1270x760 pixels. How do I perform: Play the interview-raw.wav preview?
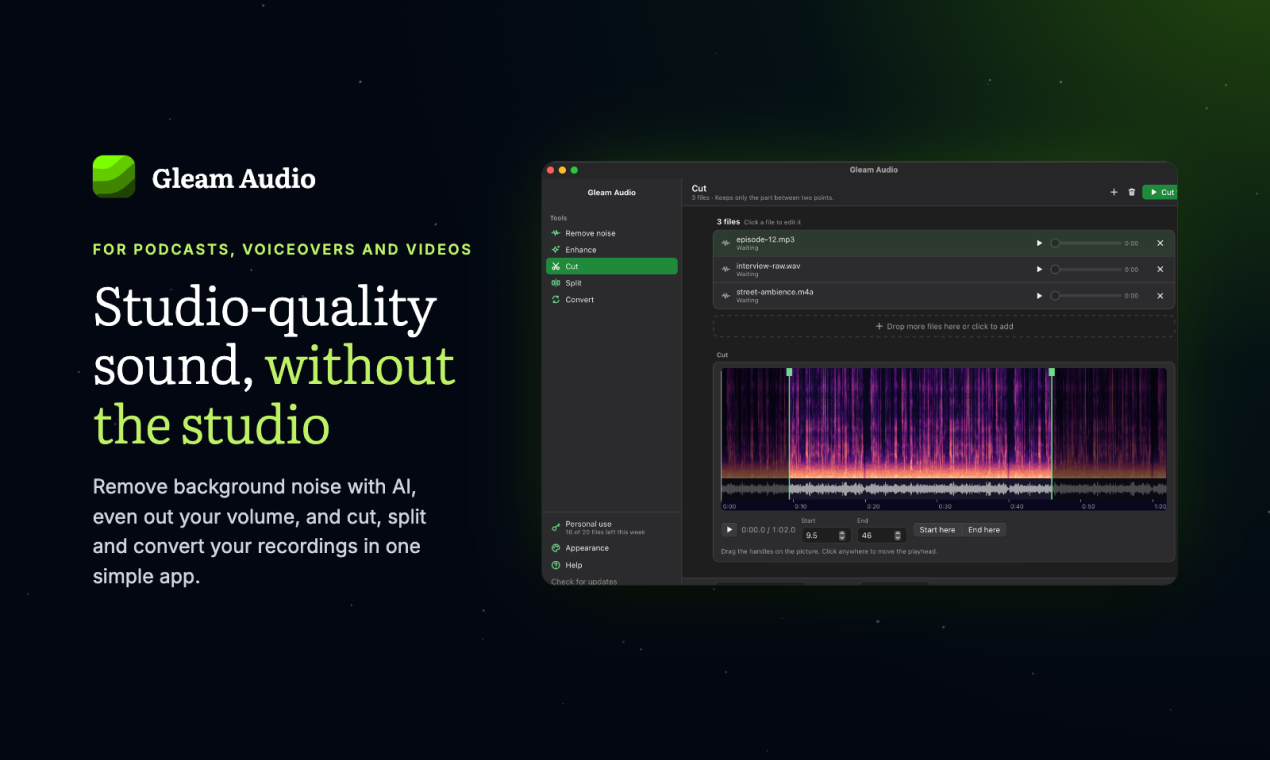point(1039,269)
